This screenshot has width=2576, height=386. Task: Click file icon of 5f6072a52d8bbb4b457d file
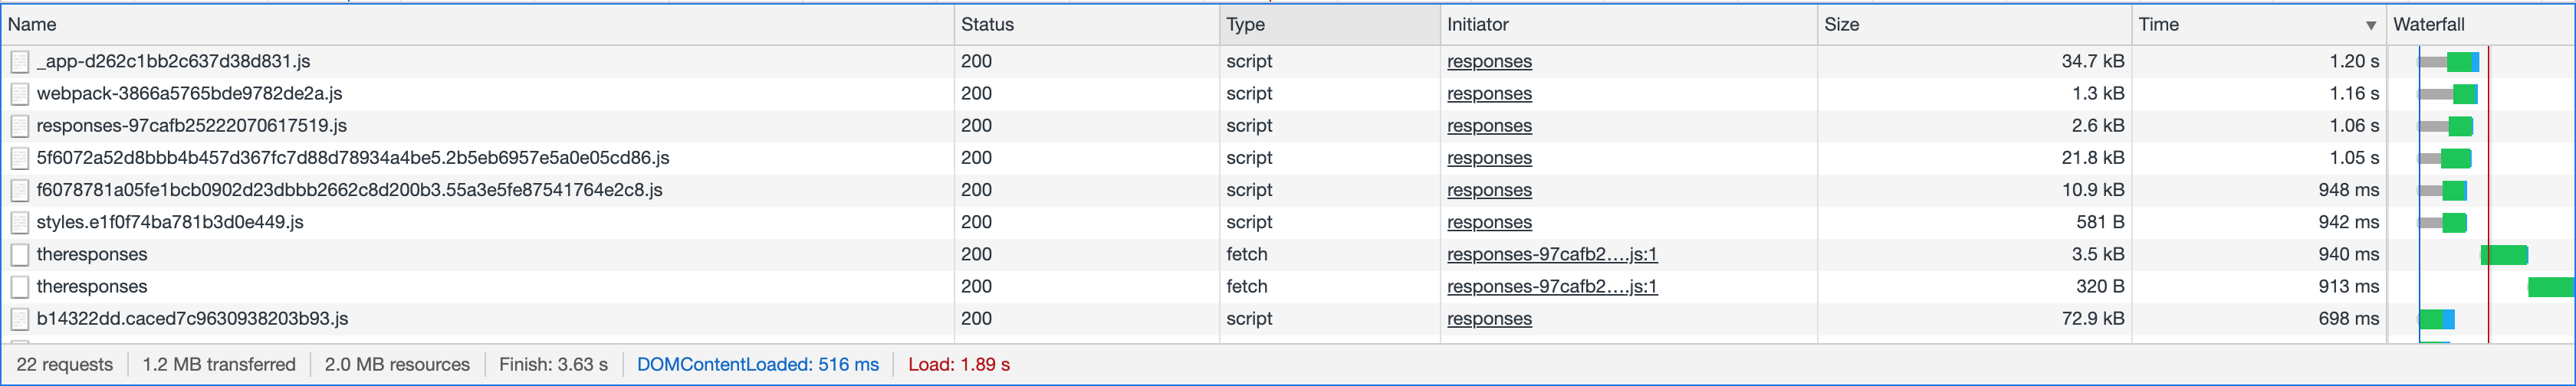click(19, 158)
